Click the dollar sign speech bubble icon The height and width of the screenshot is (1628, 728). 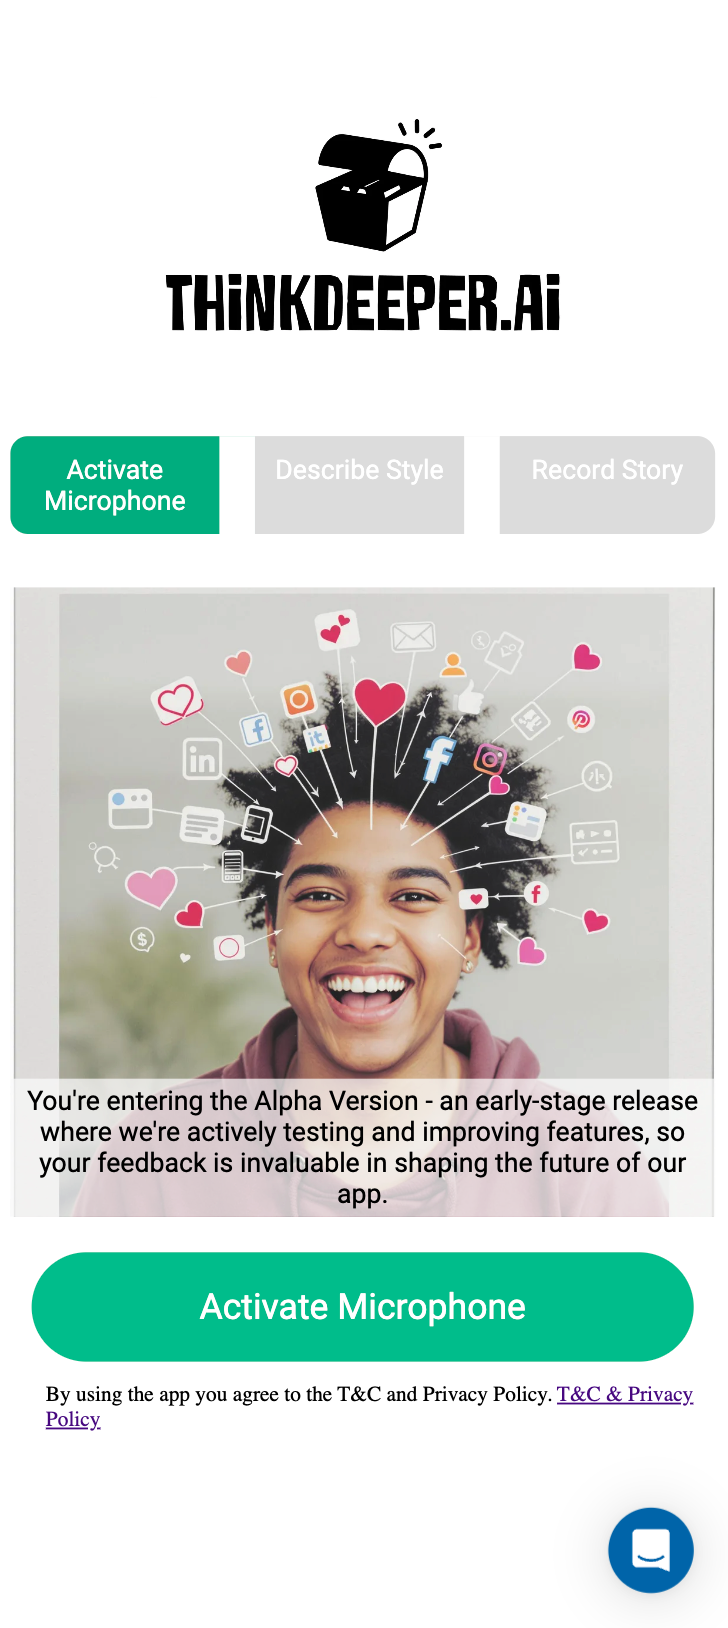(x=143, y=939)
